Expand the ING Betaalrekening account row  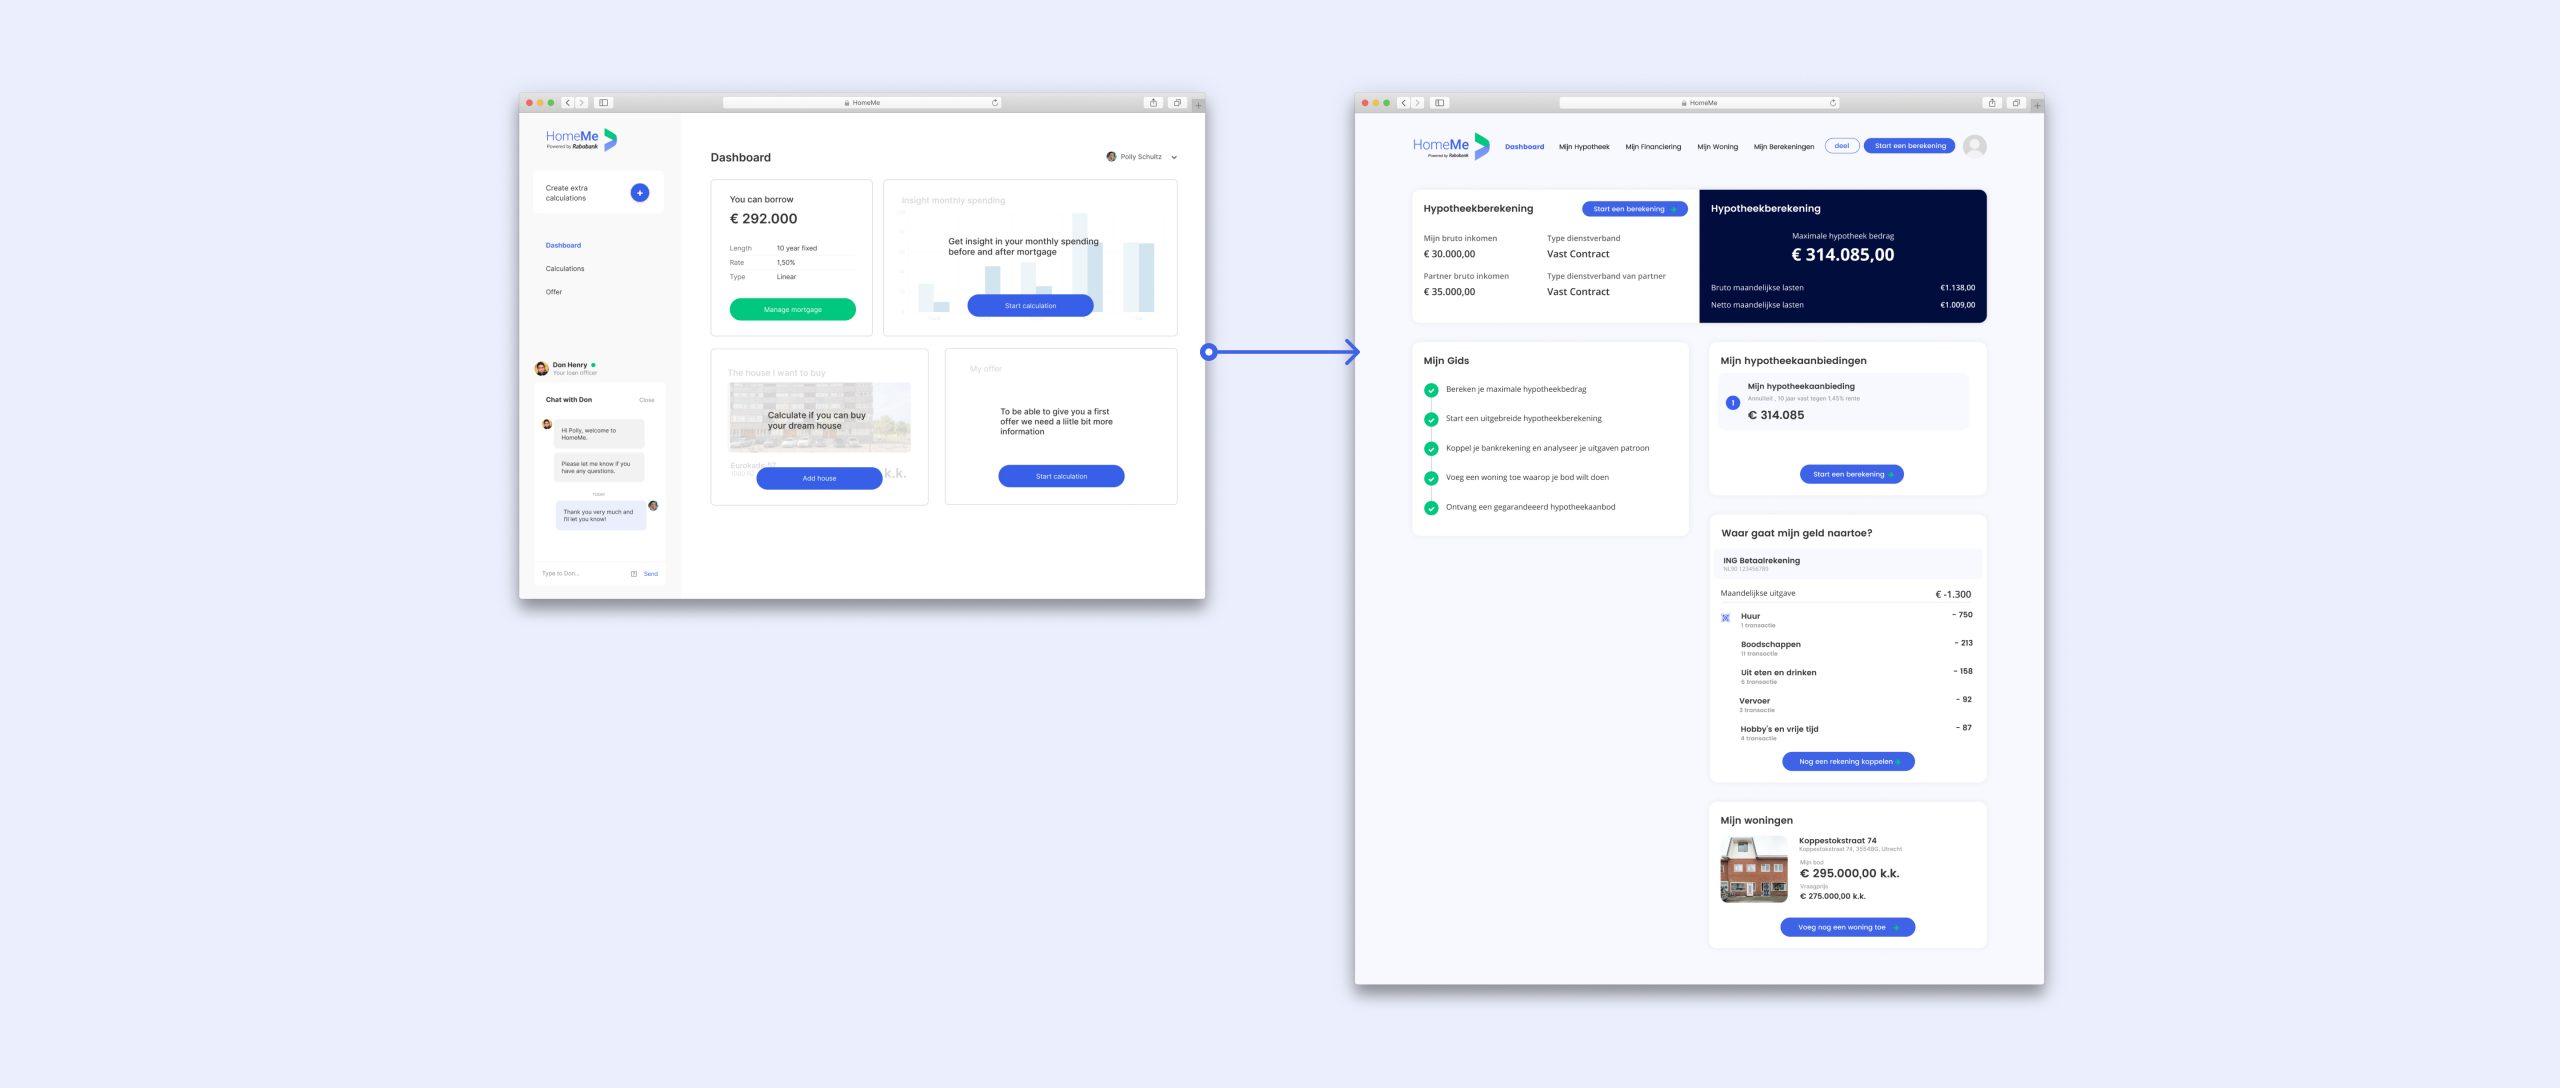[1847, 564]
